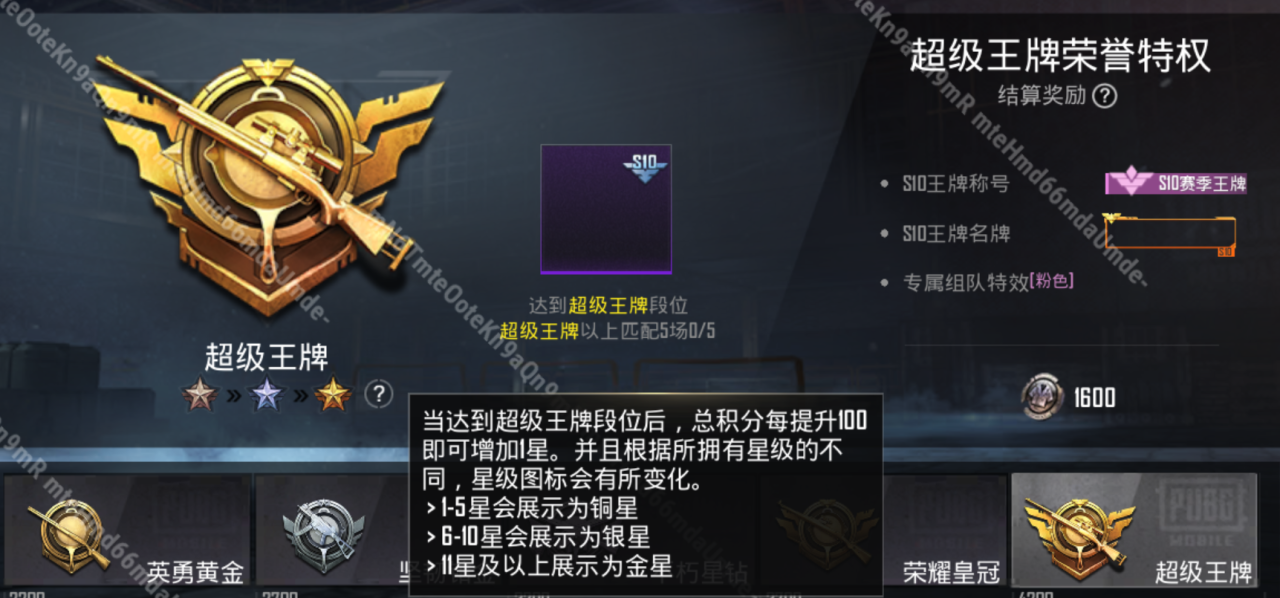Click the silver star icon
Viewport: 1280px width, 598px height.
point(267,395)
